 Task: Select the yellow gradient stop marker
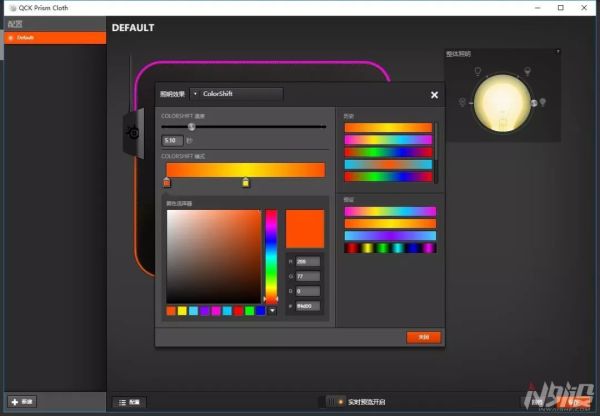click(246, 182)
